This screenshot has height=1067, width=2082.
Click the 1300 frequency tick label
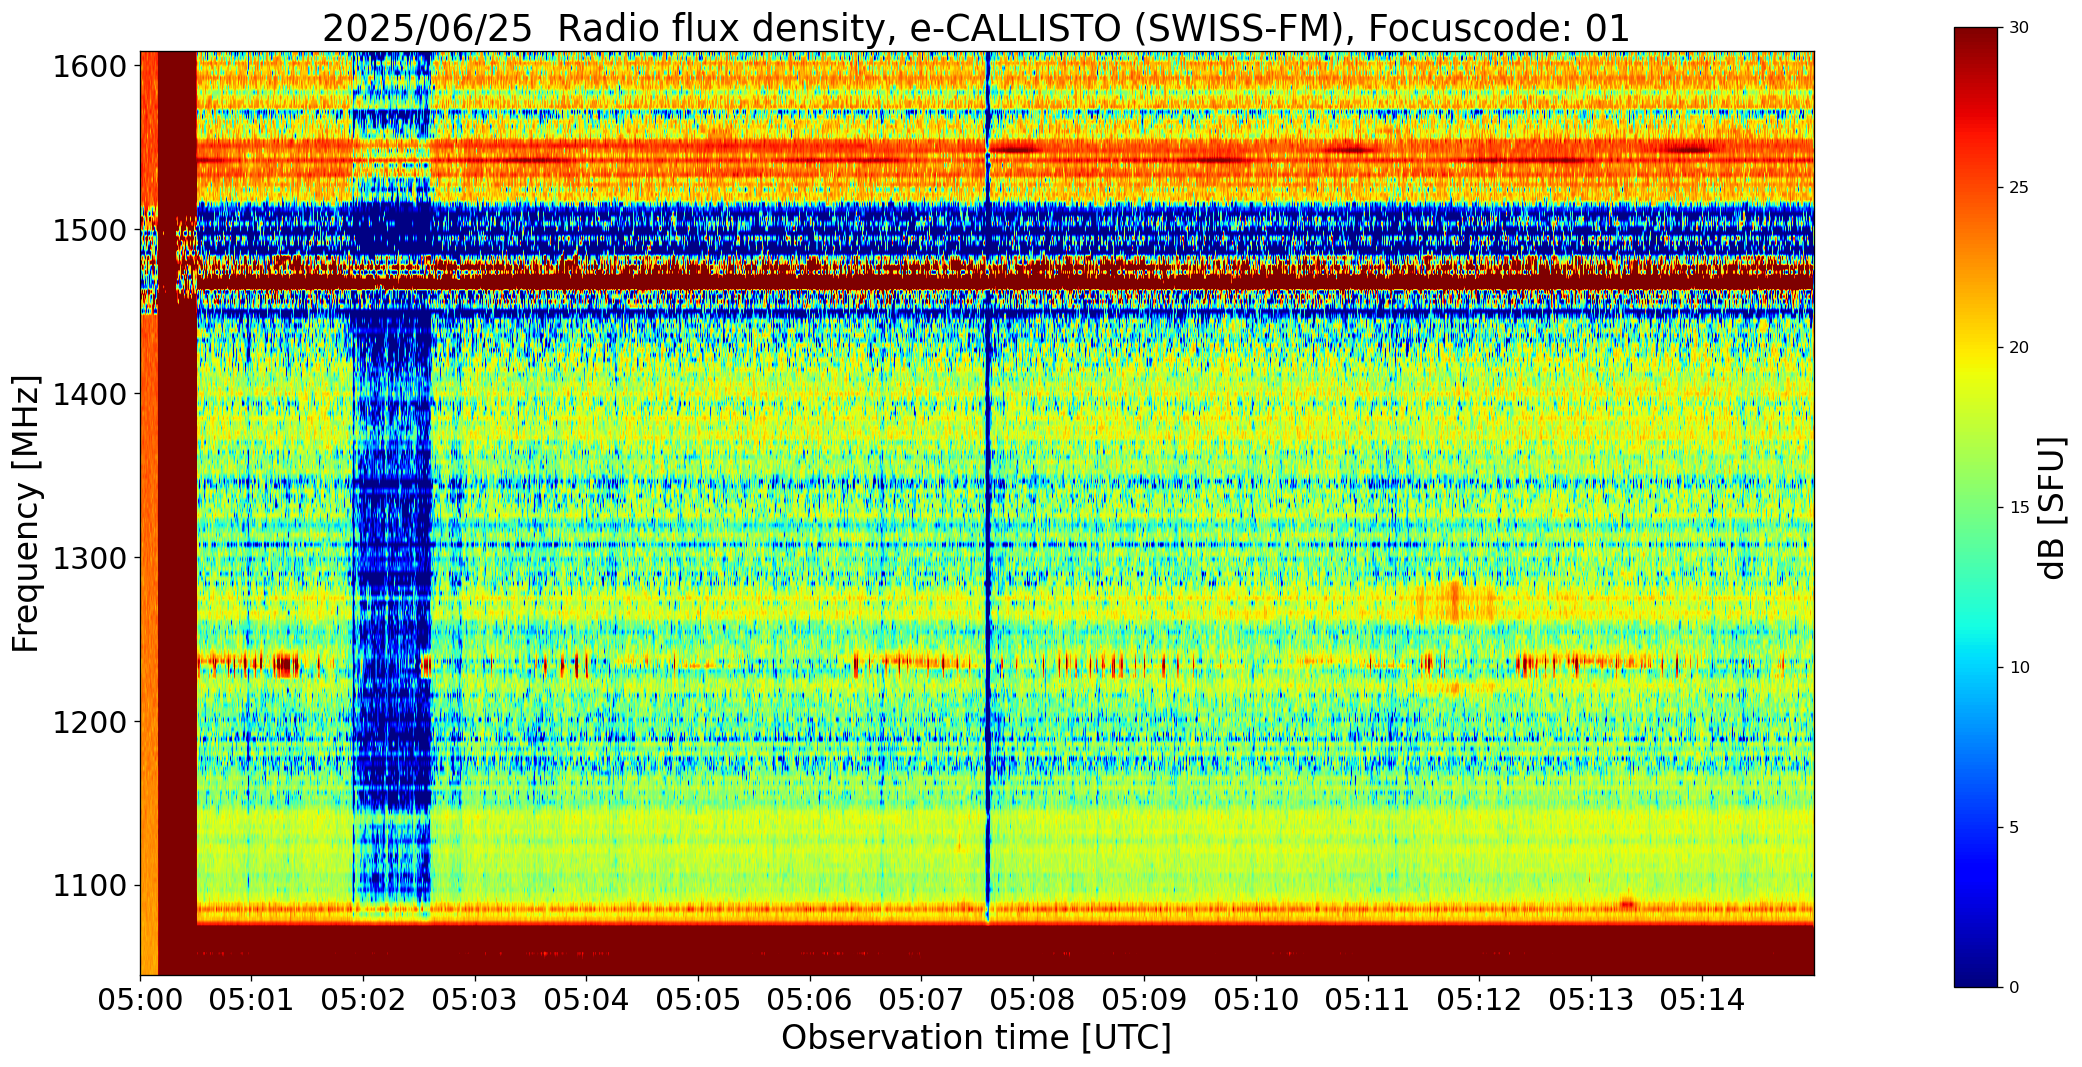click(90, 558)
